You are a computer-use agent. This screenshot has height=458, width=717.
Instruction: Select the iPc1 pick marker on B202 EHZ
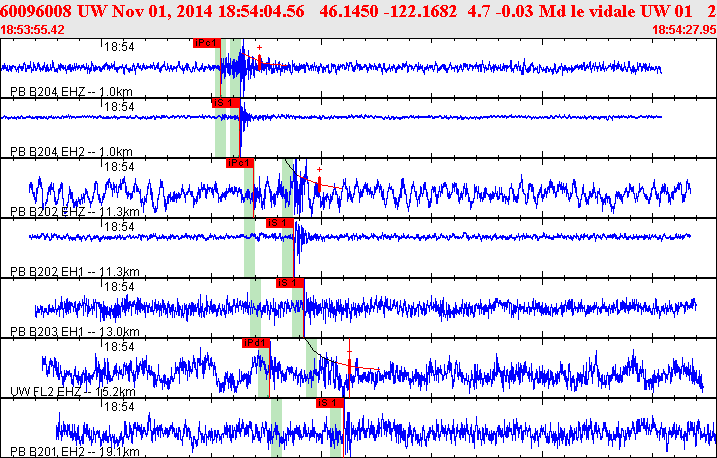[x=240, y=162]
